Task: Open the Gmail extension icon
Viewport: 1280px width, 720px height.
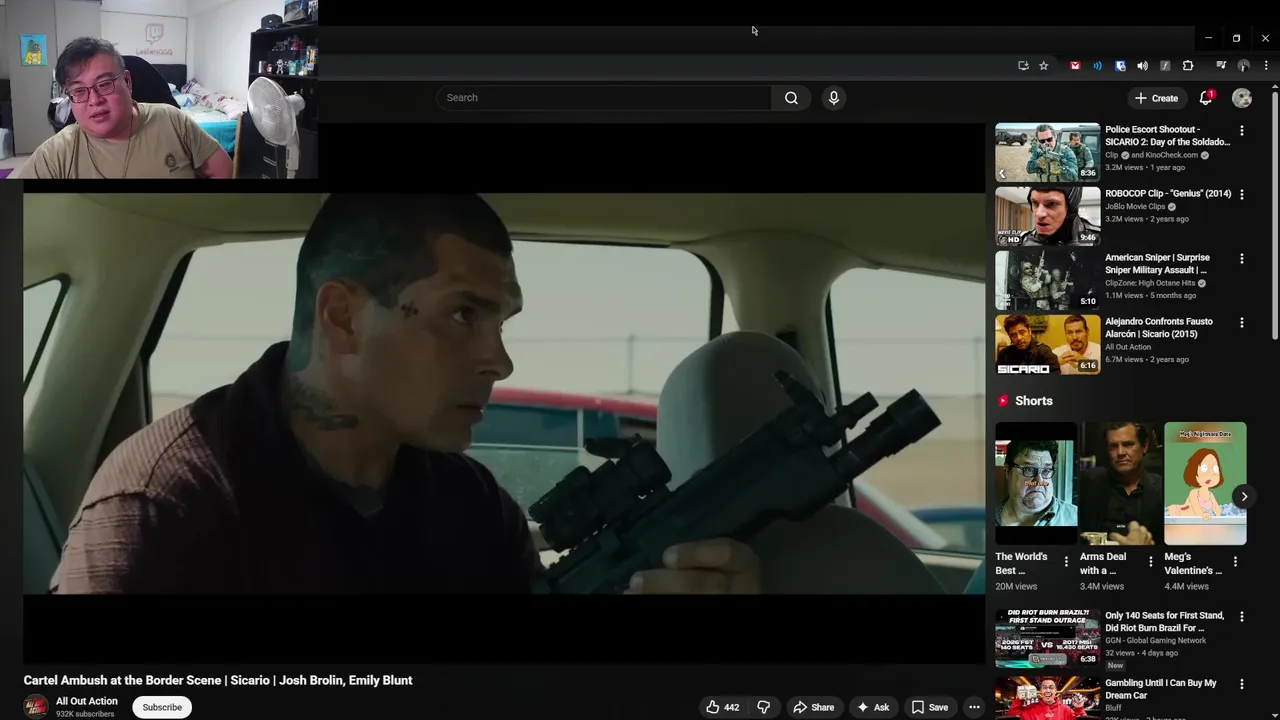Action: point(1075,66)
